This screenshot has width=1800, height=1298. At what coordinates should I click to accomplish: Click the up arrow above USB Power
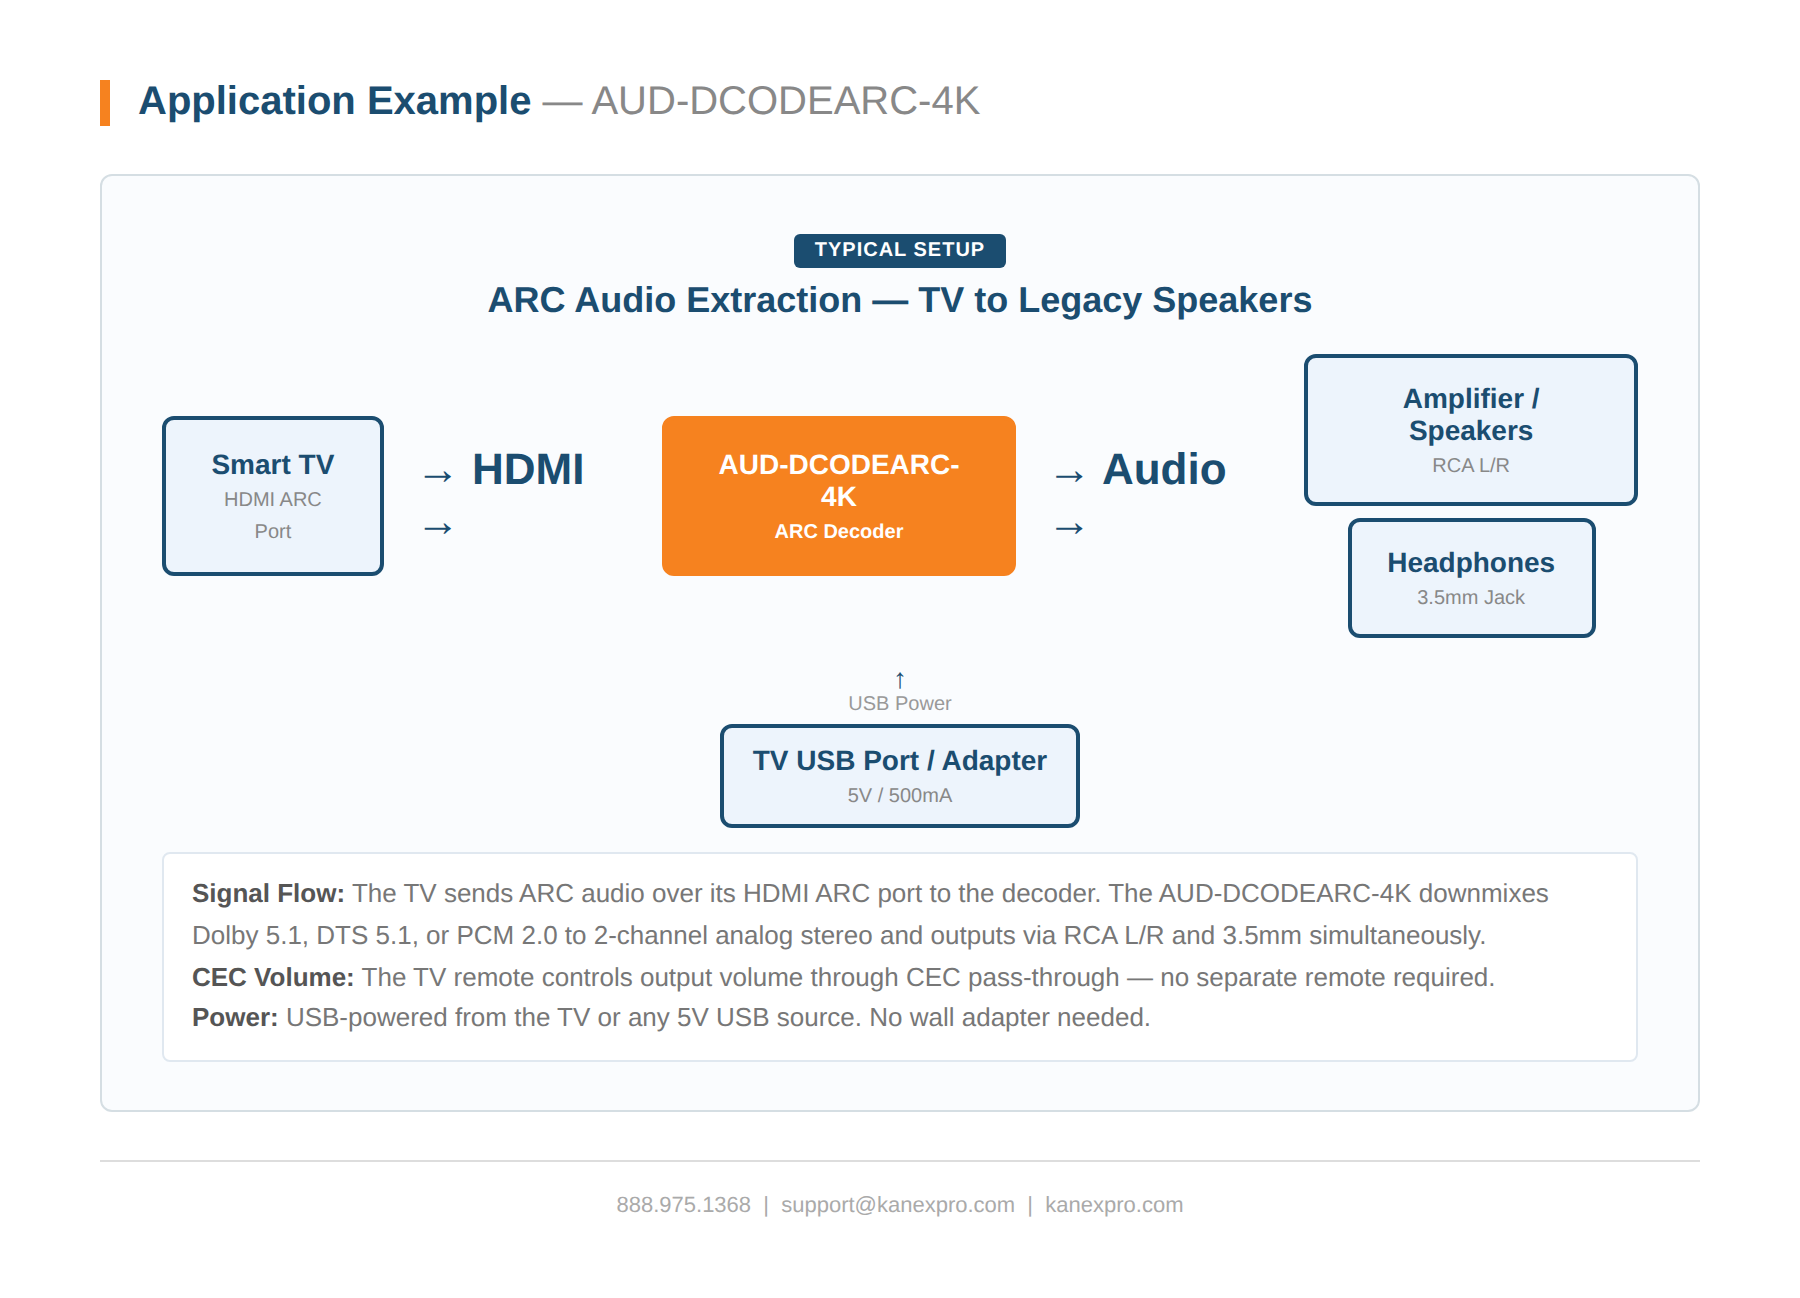pyautogui.click(x=900, y=680)
